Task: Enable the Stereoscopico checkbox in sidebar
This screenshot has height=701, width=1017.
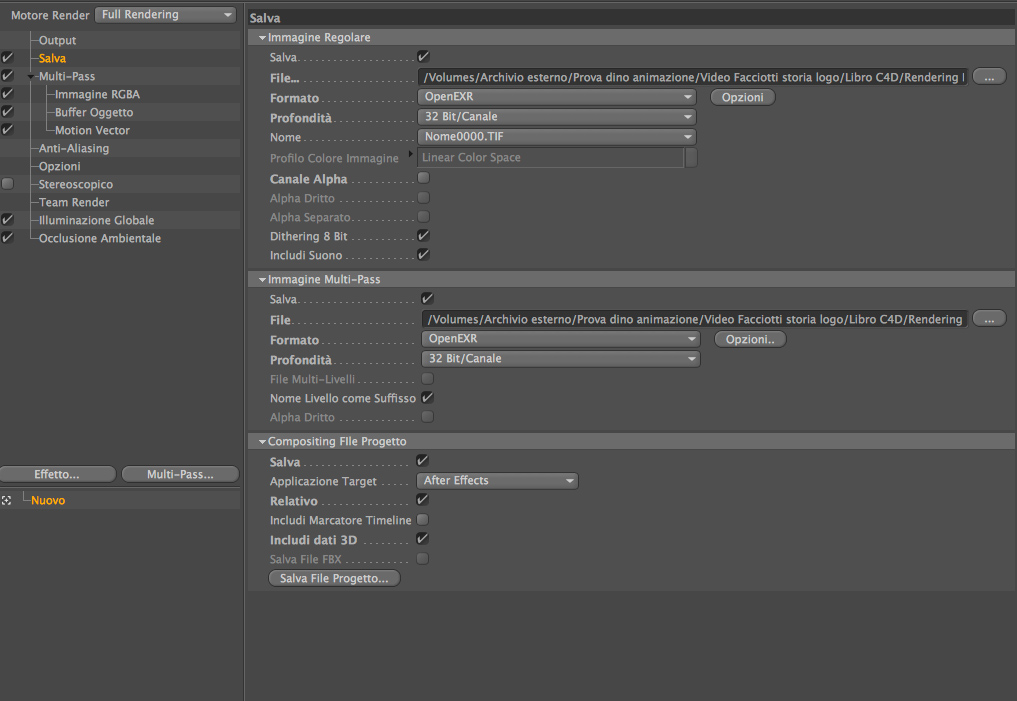Action: tap(7, 184)
